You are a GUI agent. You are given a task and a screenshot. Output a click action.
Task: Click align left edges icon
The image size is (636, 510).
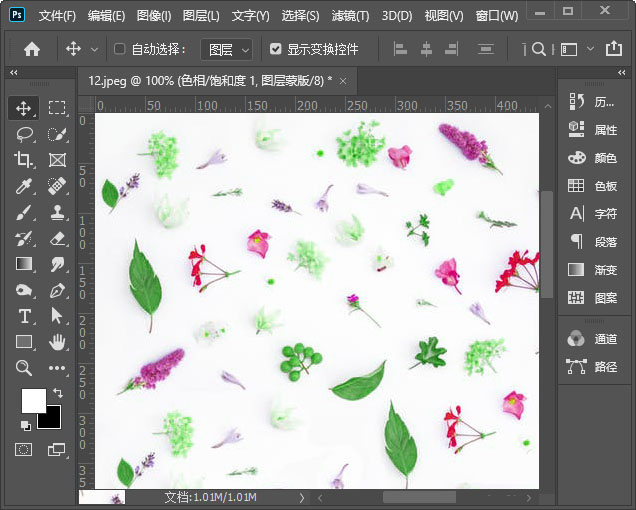[400, 49]
